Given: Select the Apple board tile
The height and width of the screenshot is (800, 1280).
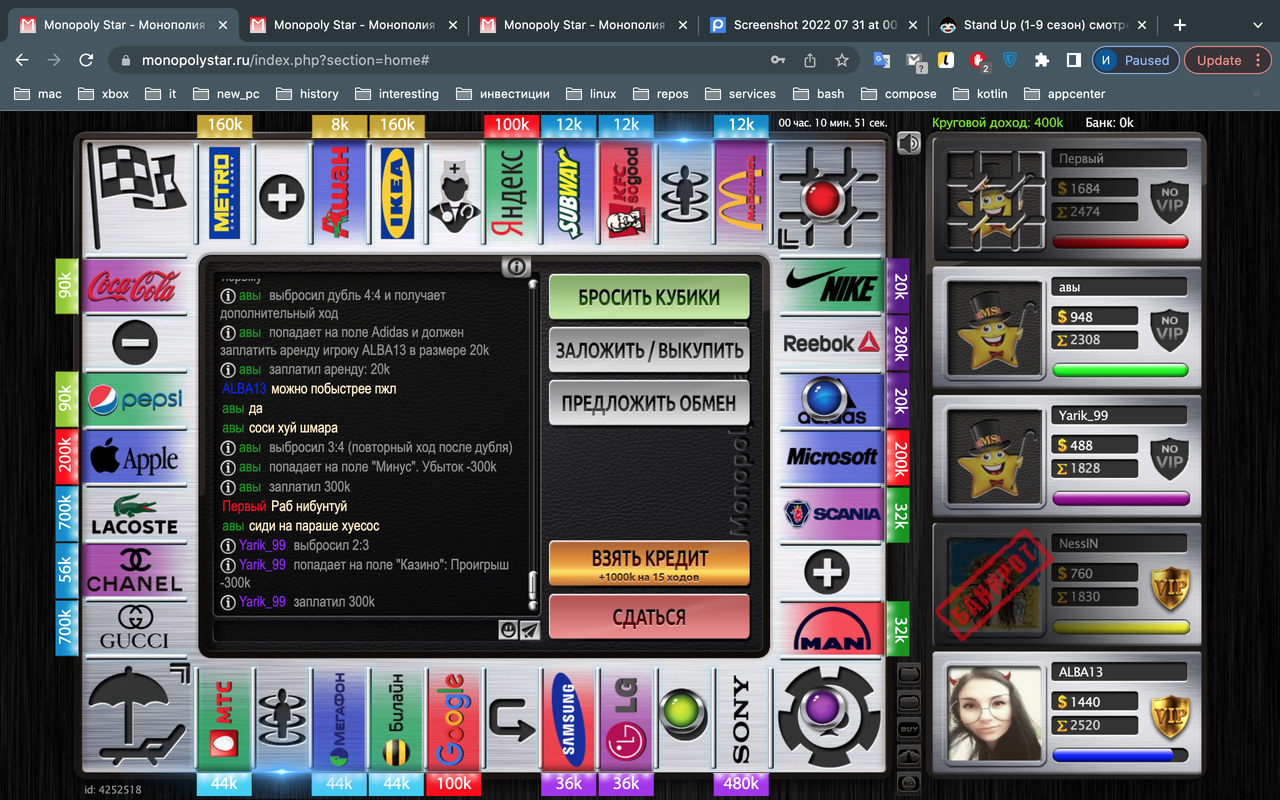Looking at the screenshot, I should 134,457.
